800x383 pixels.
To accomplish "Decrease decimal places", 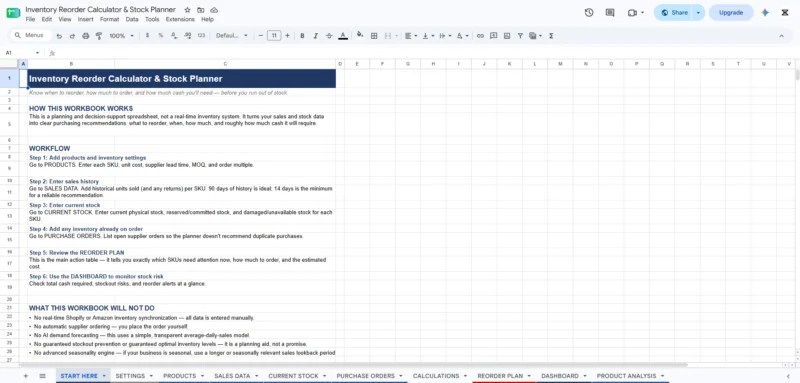I will click(174, 36).
